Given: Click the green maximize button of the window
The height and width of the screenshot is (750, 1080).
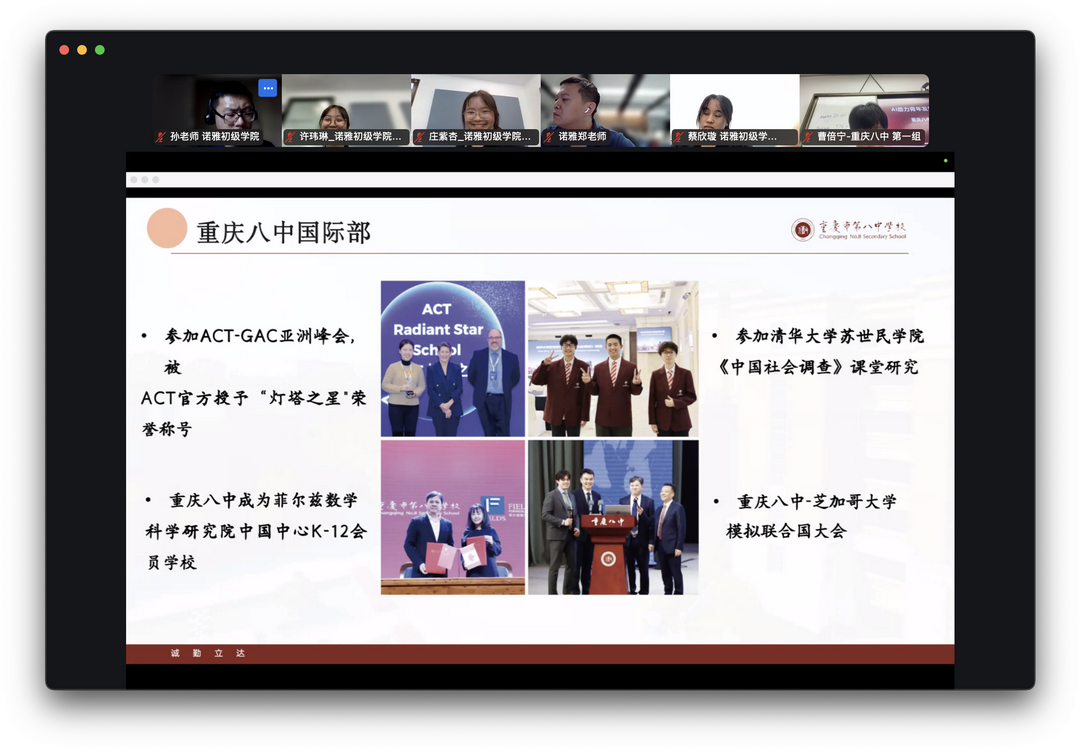Looking at the screenshot, I should 100,50.
